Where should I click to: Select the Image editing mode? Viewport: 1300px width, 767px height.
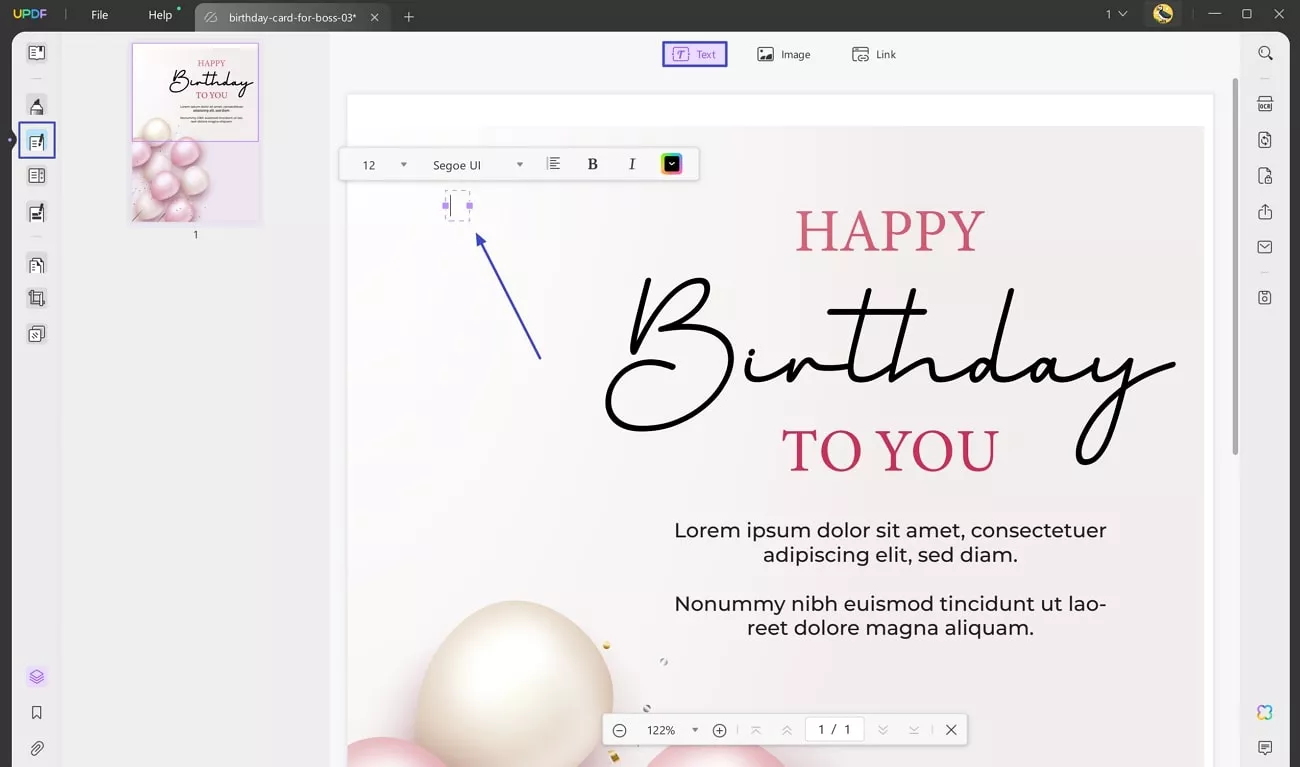pyautogui.click(x=784, y=54)
